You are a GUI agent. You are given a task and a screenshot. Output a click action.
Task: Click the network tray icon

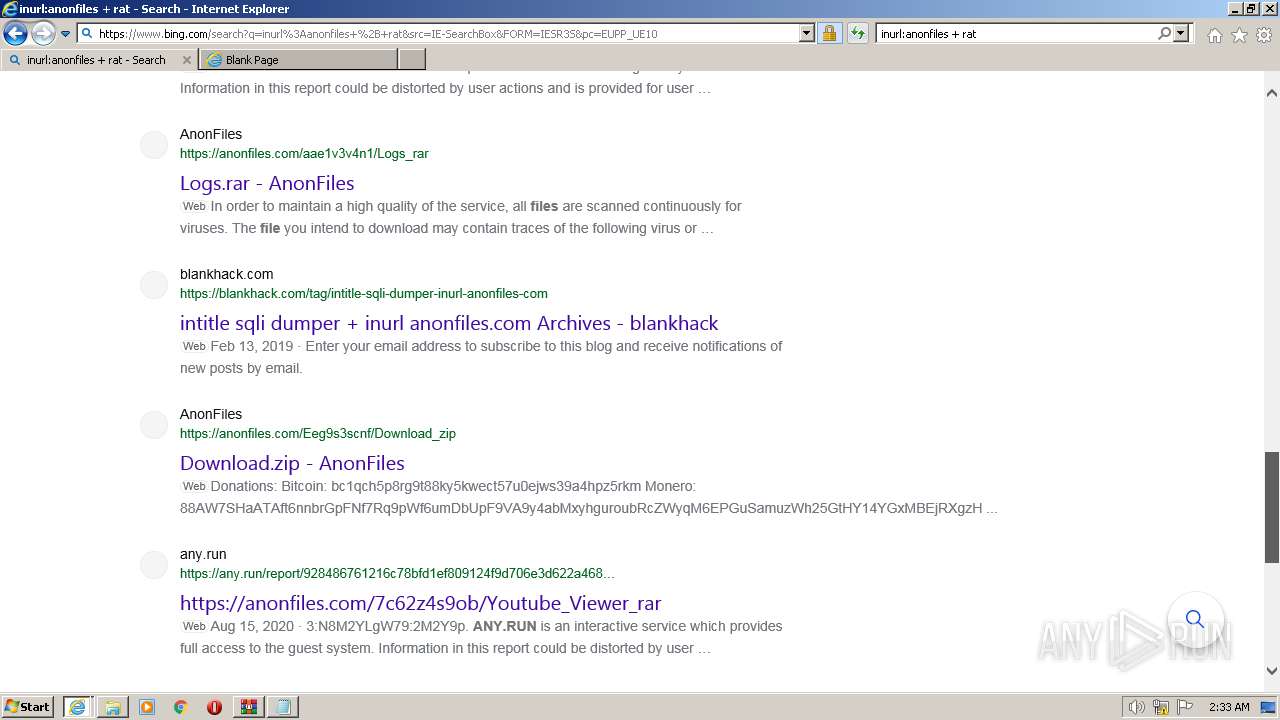[1161, 707]
